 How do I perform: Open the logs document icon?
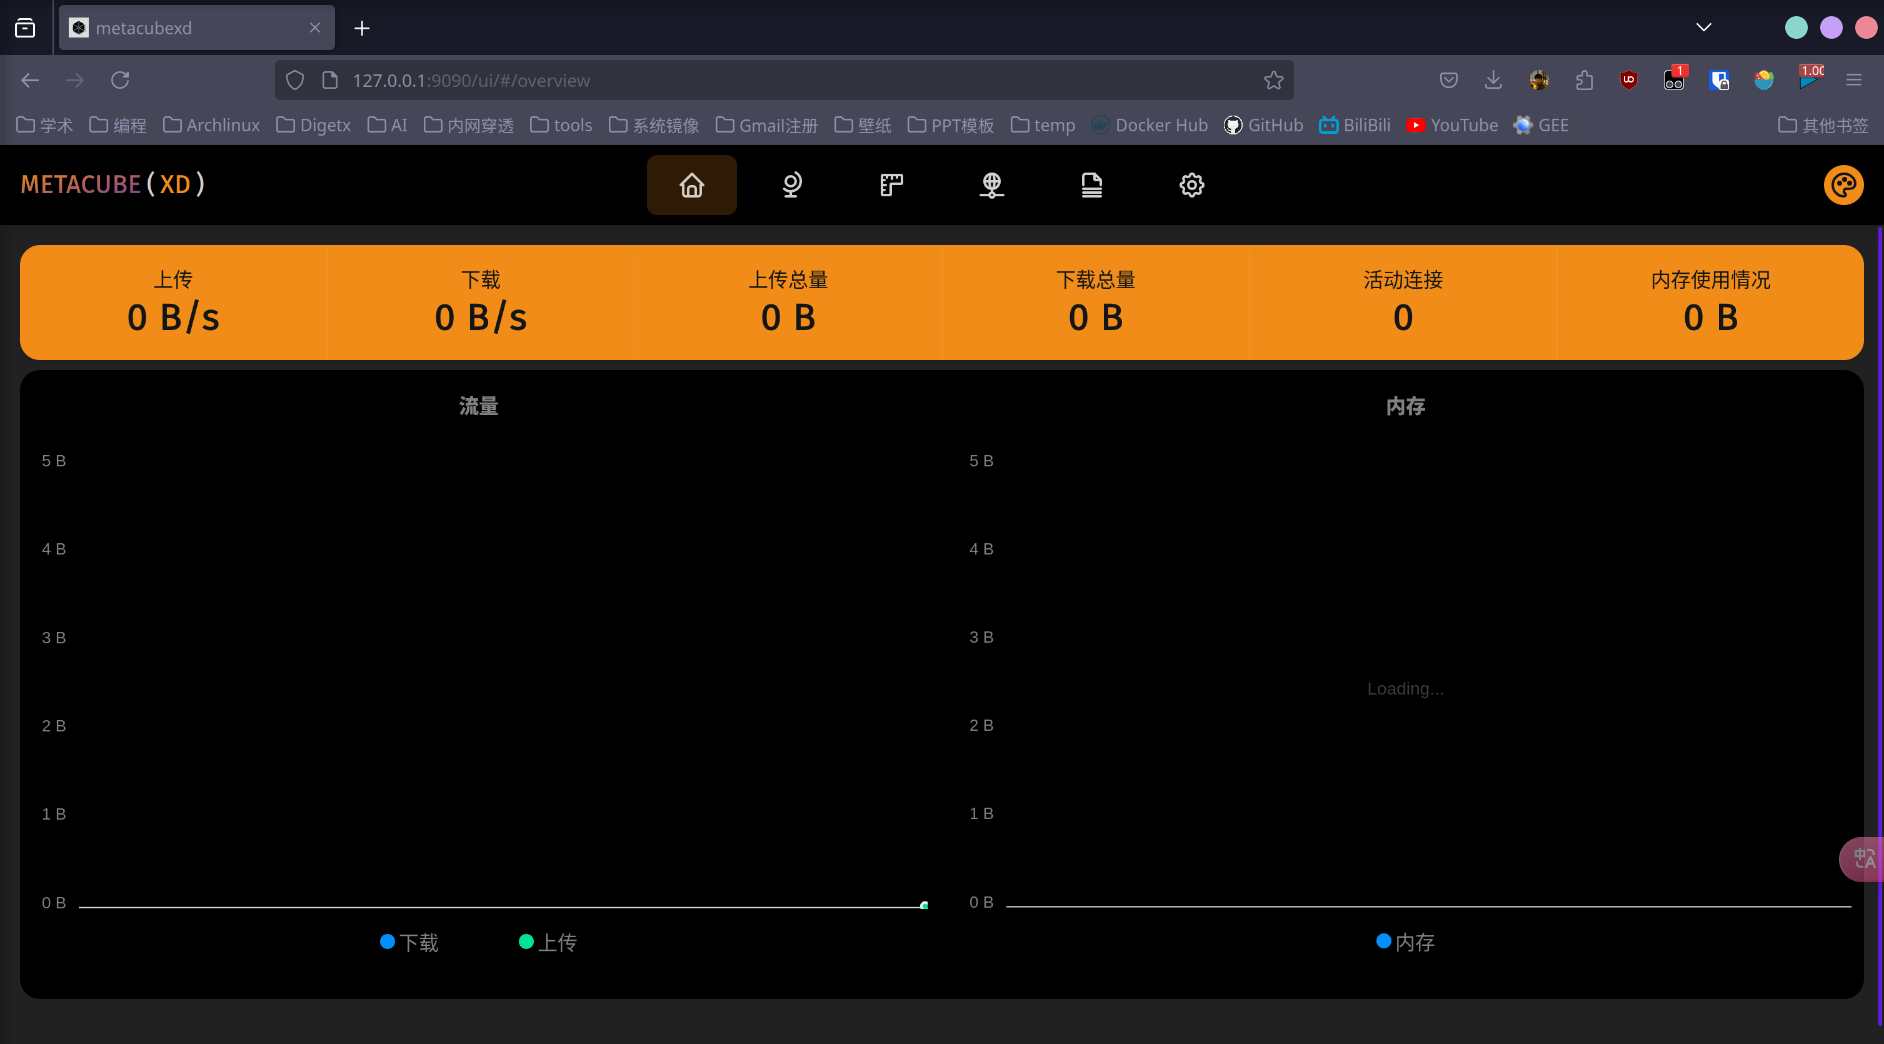(x=1091, y=185)
